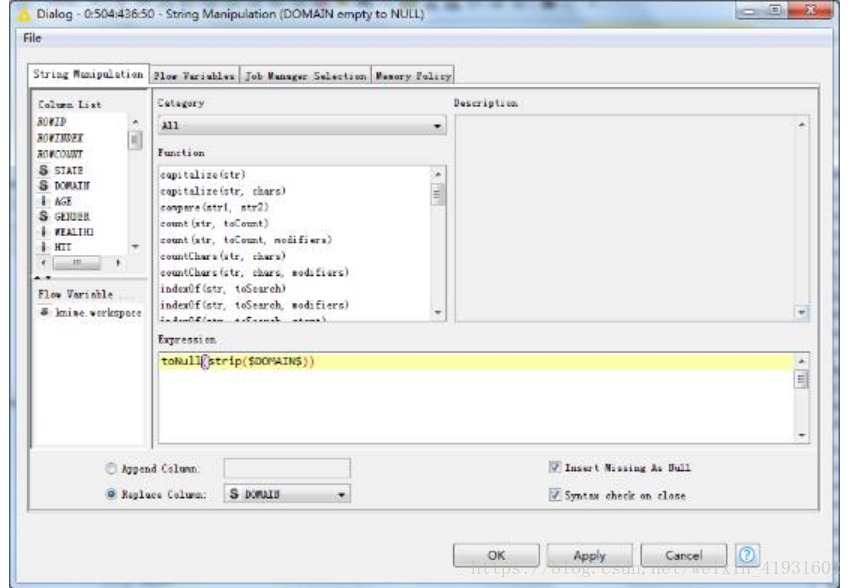852x588 pixels.
Task: Click the Function list scroll up arrow
Action: (438, 174)
